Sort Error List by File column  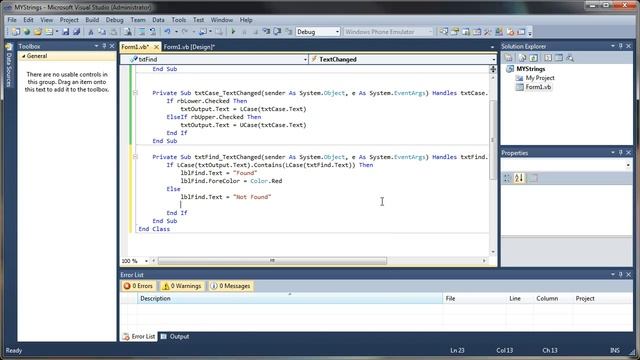(474, 298)
